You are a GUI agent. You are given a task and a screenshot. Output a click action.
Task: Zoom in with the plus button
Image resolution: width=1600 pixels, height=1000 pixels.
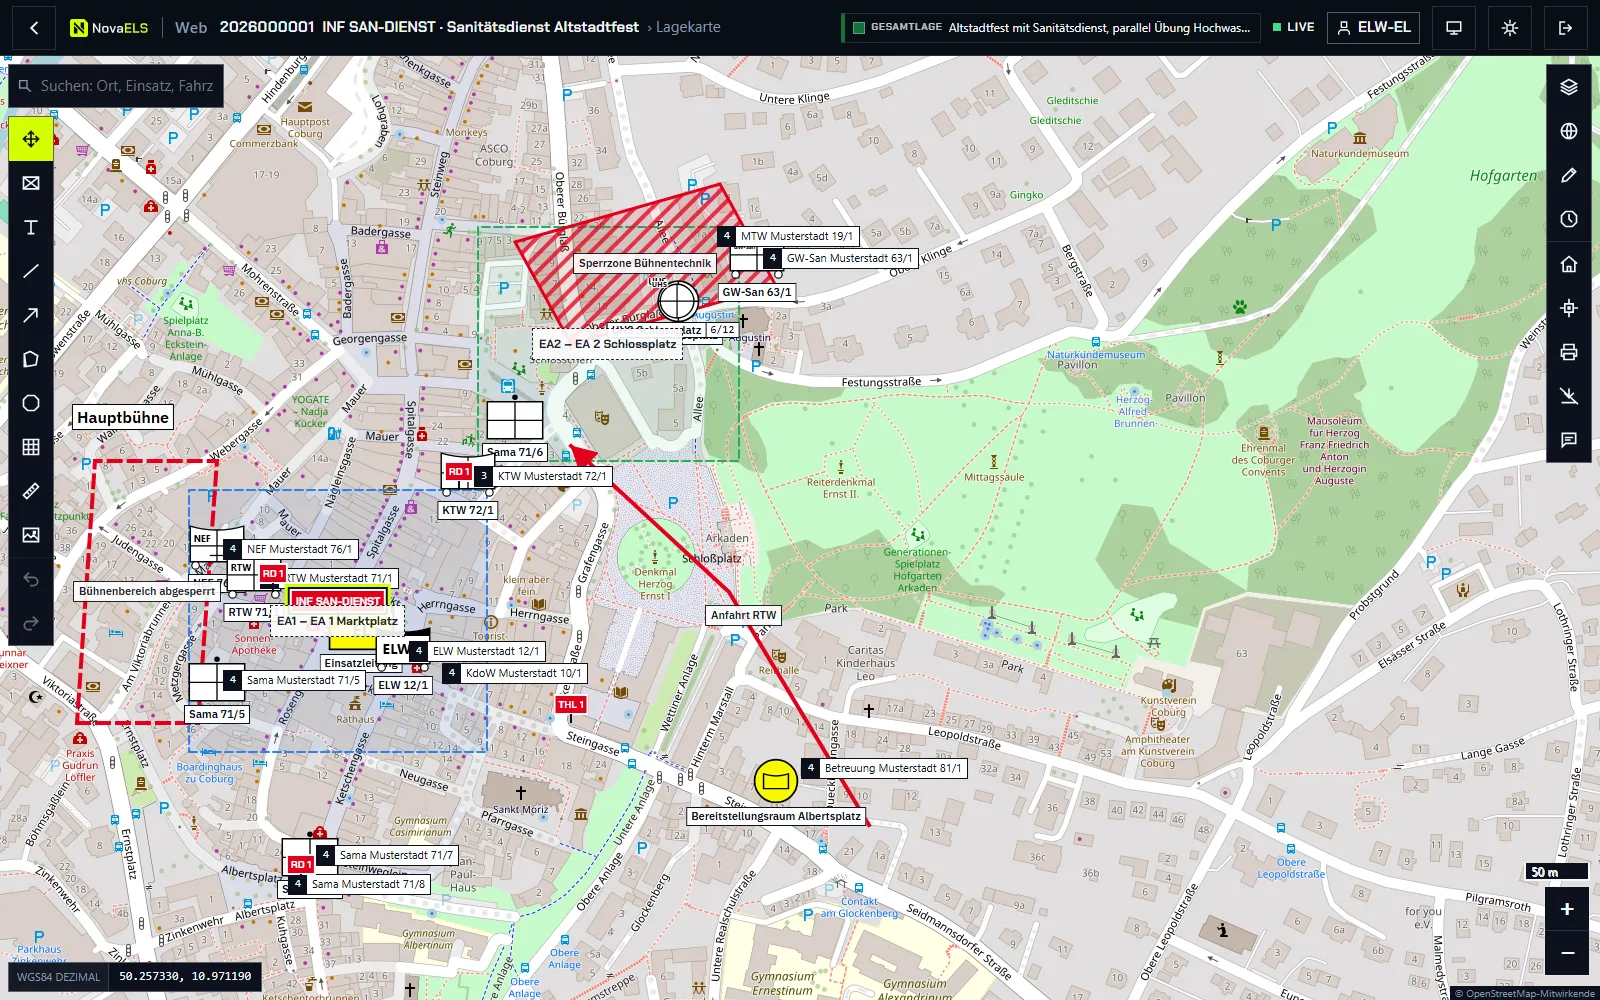pyautogui.click(x=1567, y=909)
